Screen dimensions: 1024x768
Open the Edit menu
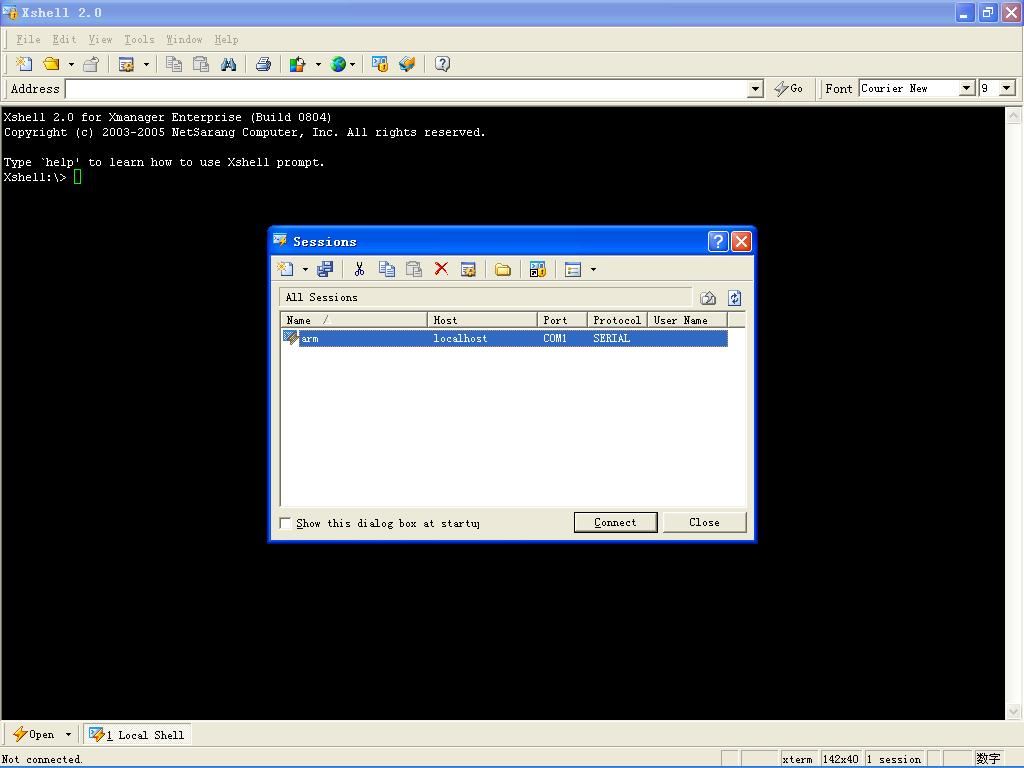coord(64,39)
